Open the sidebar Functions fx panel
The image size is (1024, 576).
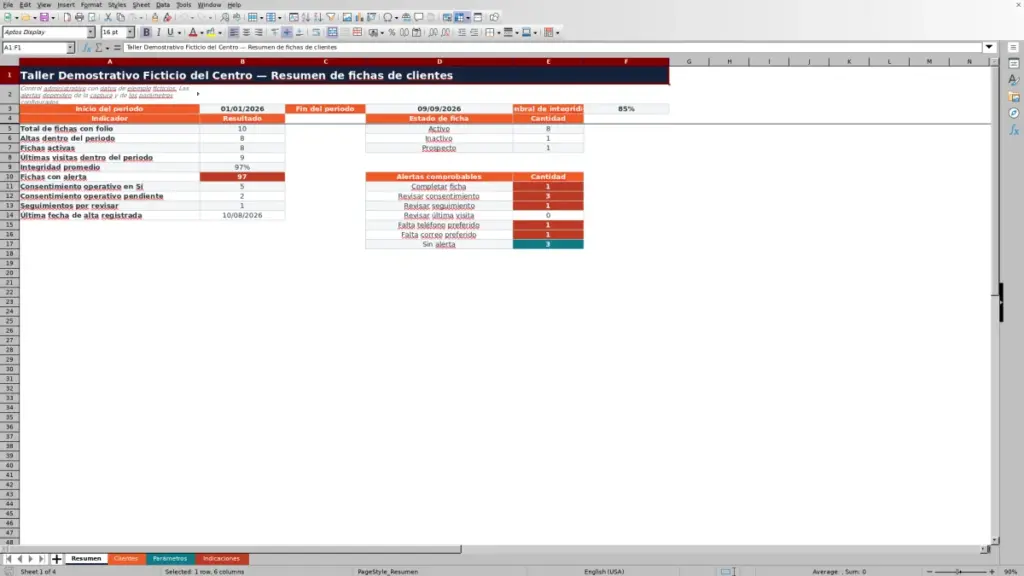click(1014, 130)
